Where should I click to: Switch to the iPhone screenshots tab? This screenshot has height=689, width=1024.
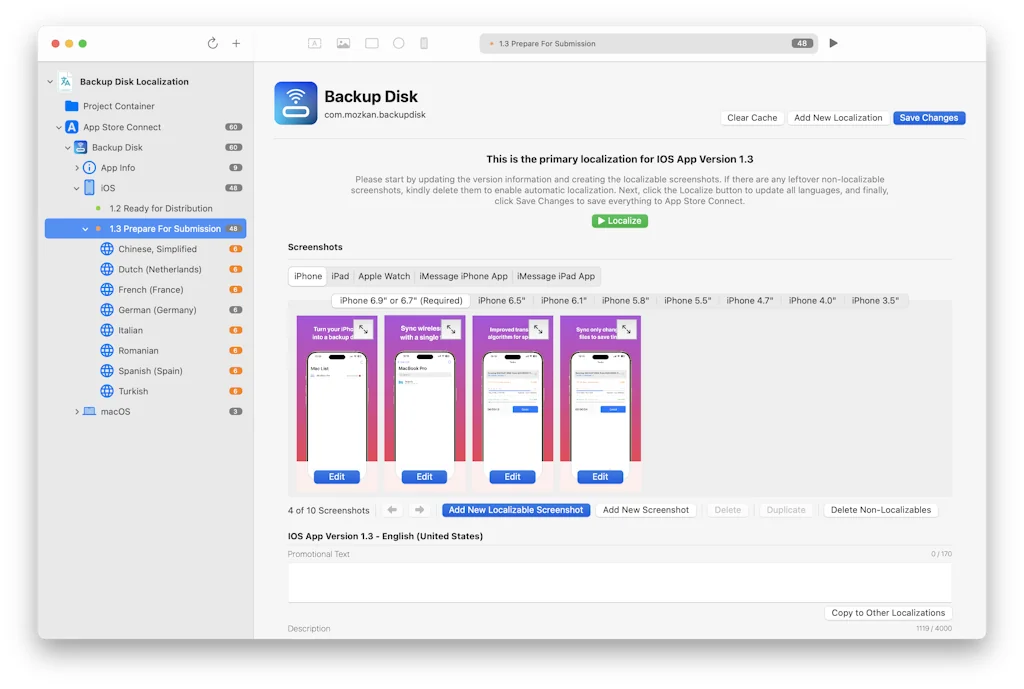[308, 276]
